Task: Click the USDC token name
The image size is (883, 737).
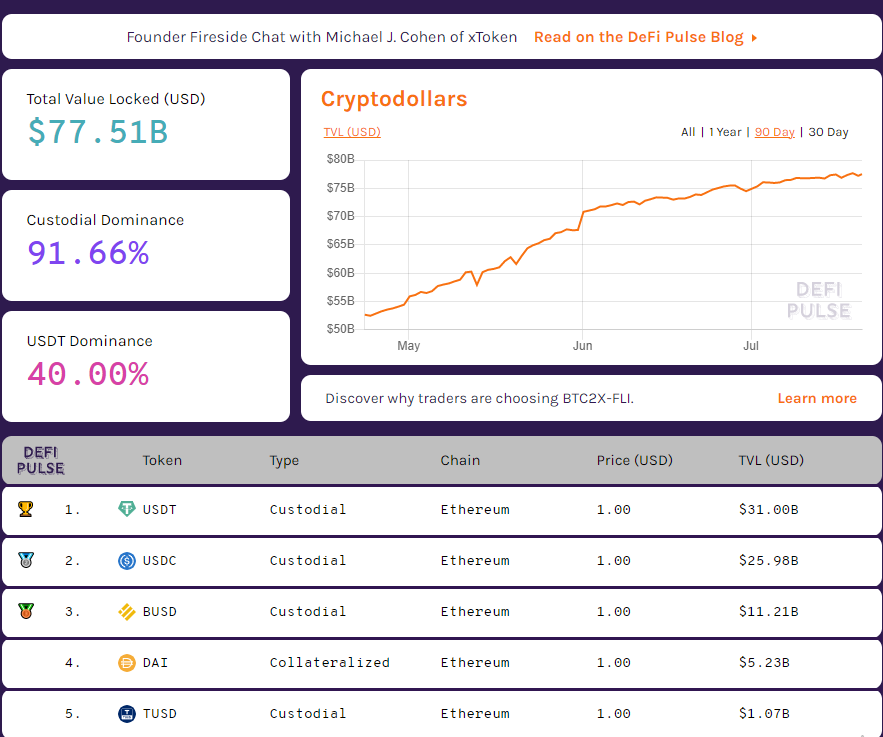Action: 159,561
